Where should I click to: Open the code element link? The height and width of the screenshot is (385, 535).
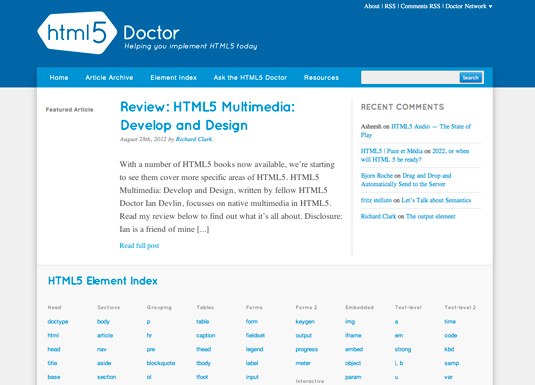[451, 335]
